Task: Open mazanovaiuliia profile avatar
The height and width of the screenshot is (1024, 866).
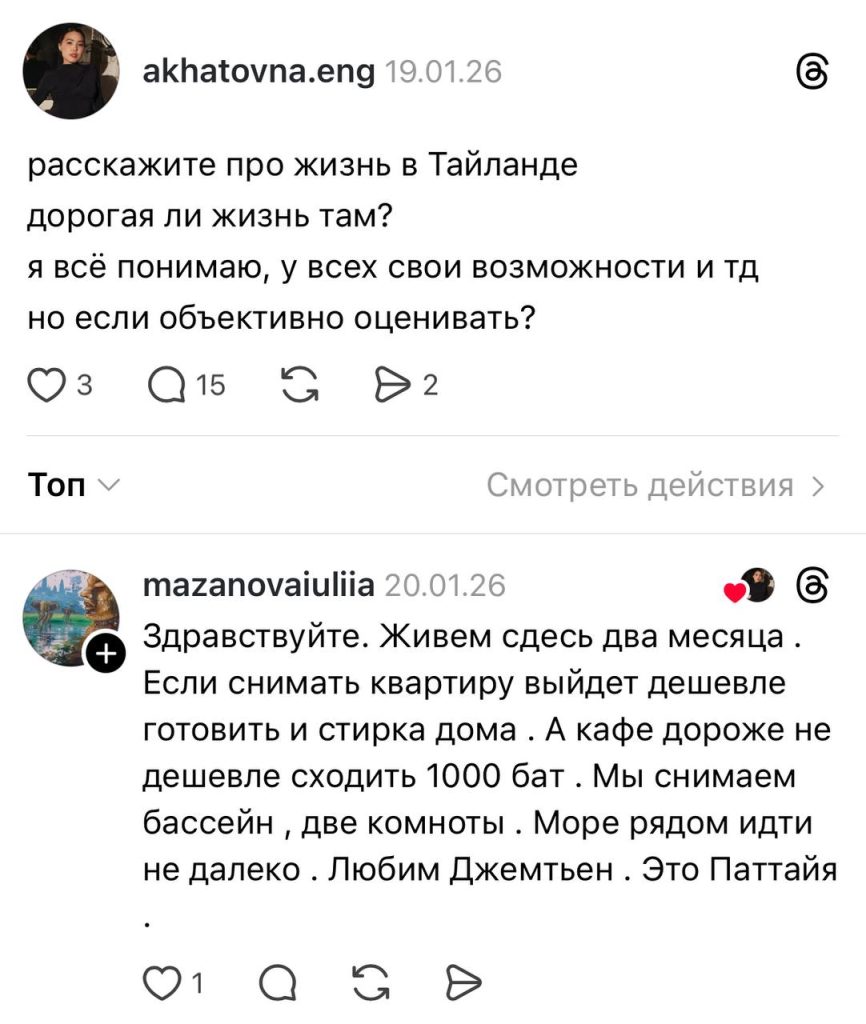Action: (x=70, y=618)
